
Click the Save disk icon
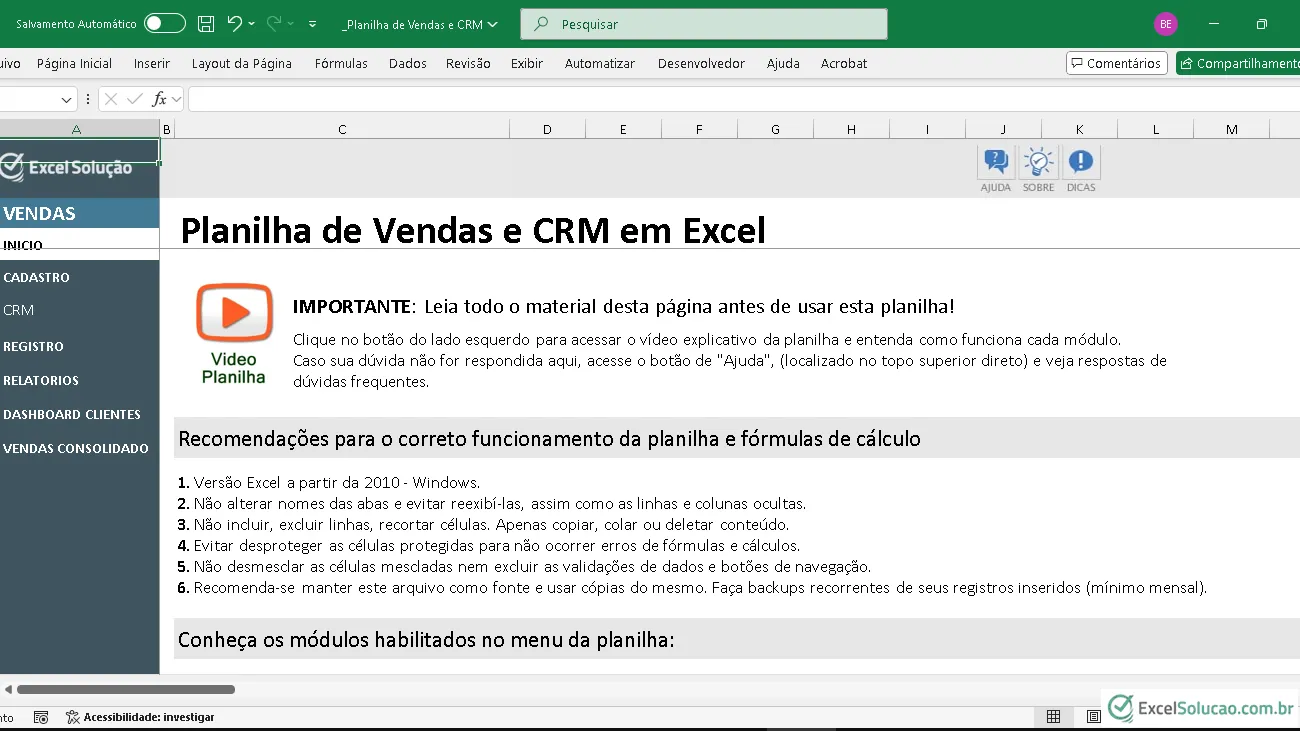[x=206, y=24]
